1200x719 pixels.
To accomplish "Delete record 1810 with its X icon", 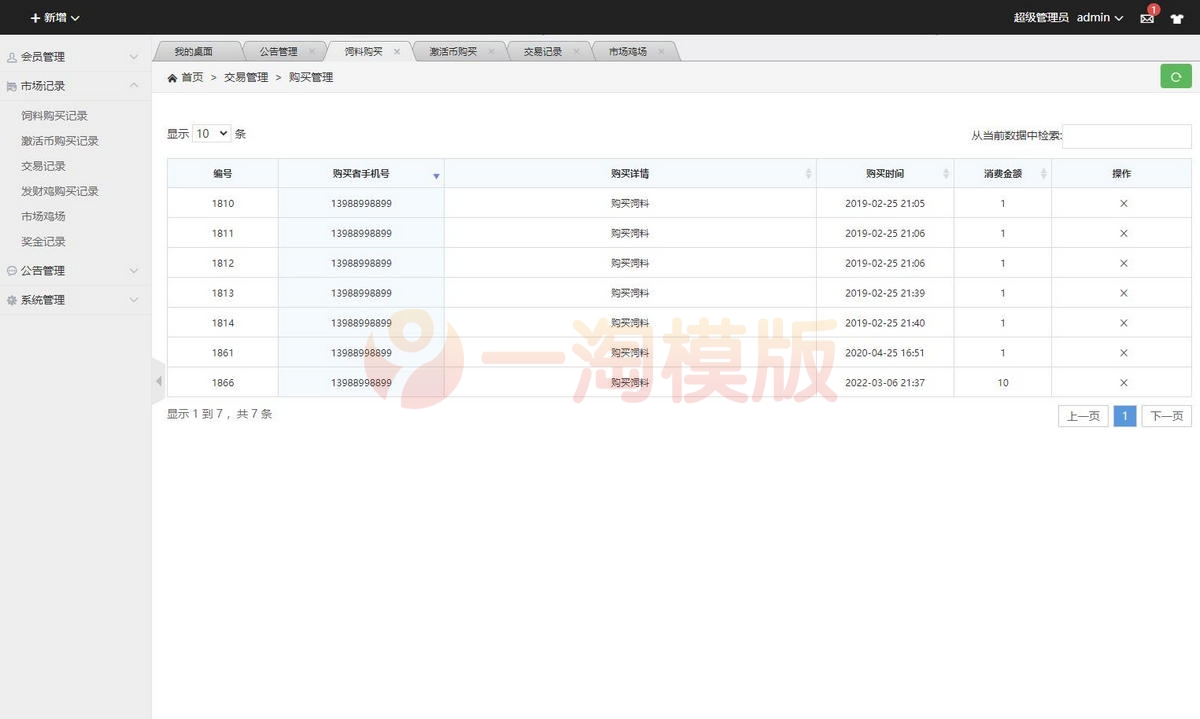I will 1123,203.
